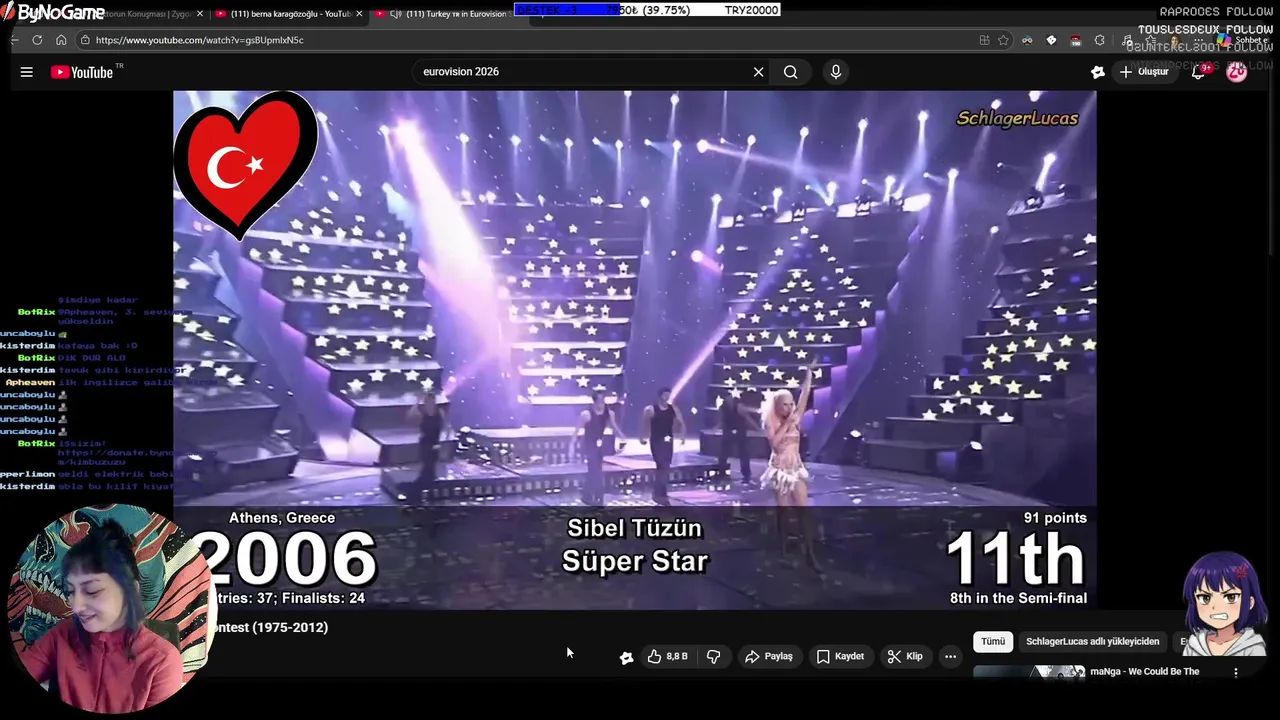This screenshot has height=720, width=1280.
Task: Click the SchlagerLucas watermark on the video
Action: point(1017,119)
